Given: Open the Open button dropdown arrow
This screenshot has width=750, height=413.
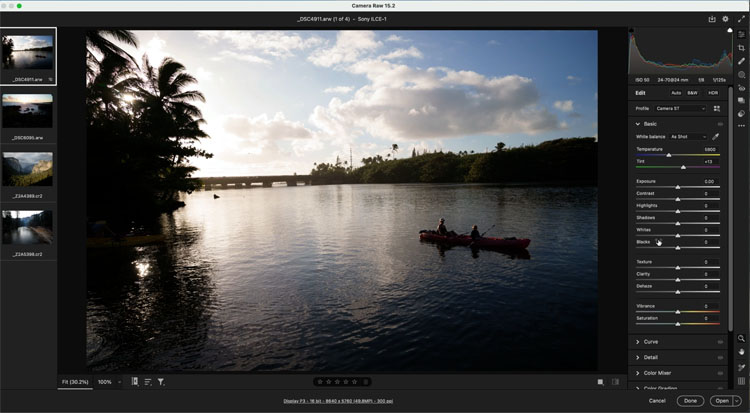Looking at the screenshot, I should click(x=737, y=401).
